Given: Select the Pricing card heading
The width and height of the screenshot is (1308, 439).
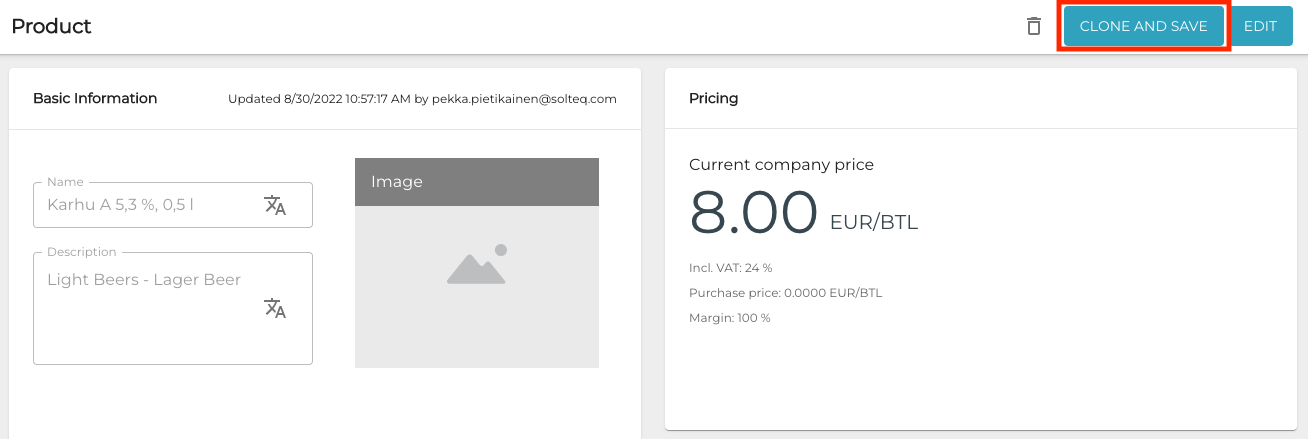Looking at the screenshot, I should point(714,99).
